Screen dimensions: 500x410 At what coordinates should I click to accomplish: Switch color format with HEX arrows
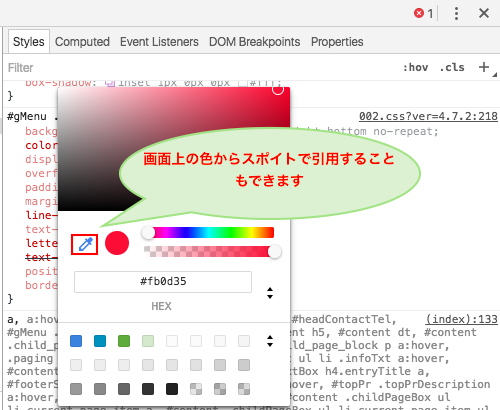[x=270, y=293]
